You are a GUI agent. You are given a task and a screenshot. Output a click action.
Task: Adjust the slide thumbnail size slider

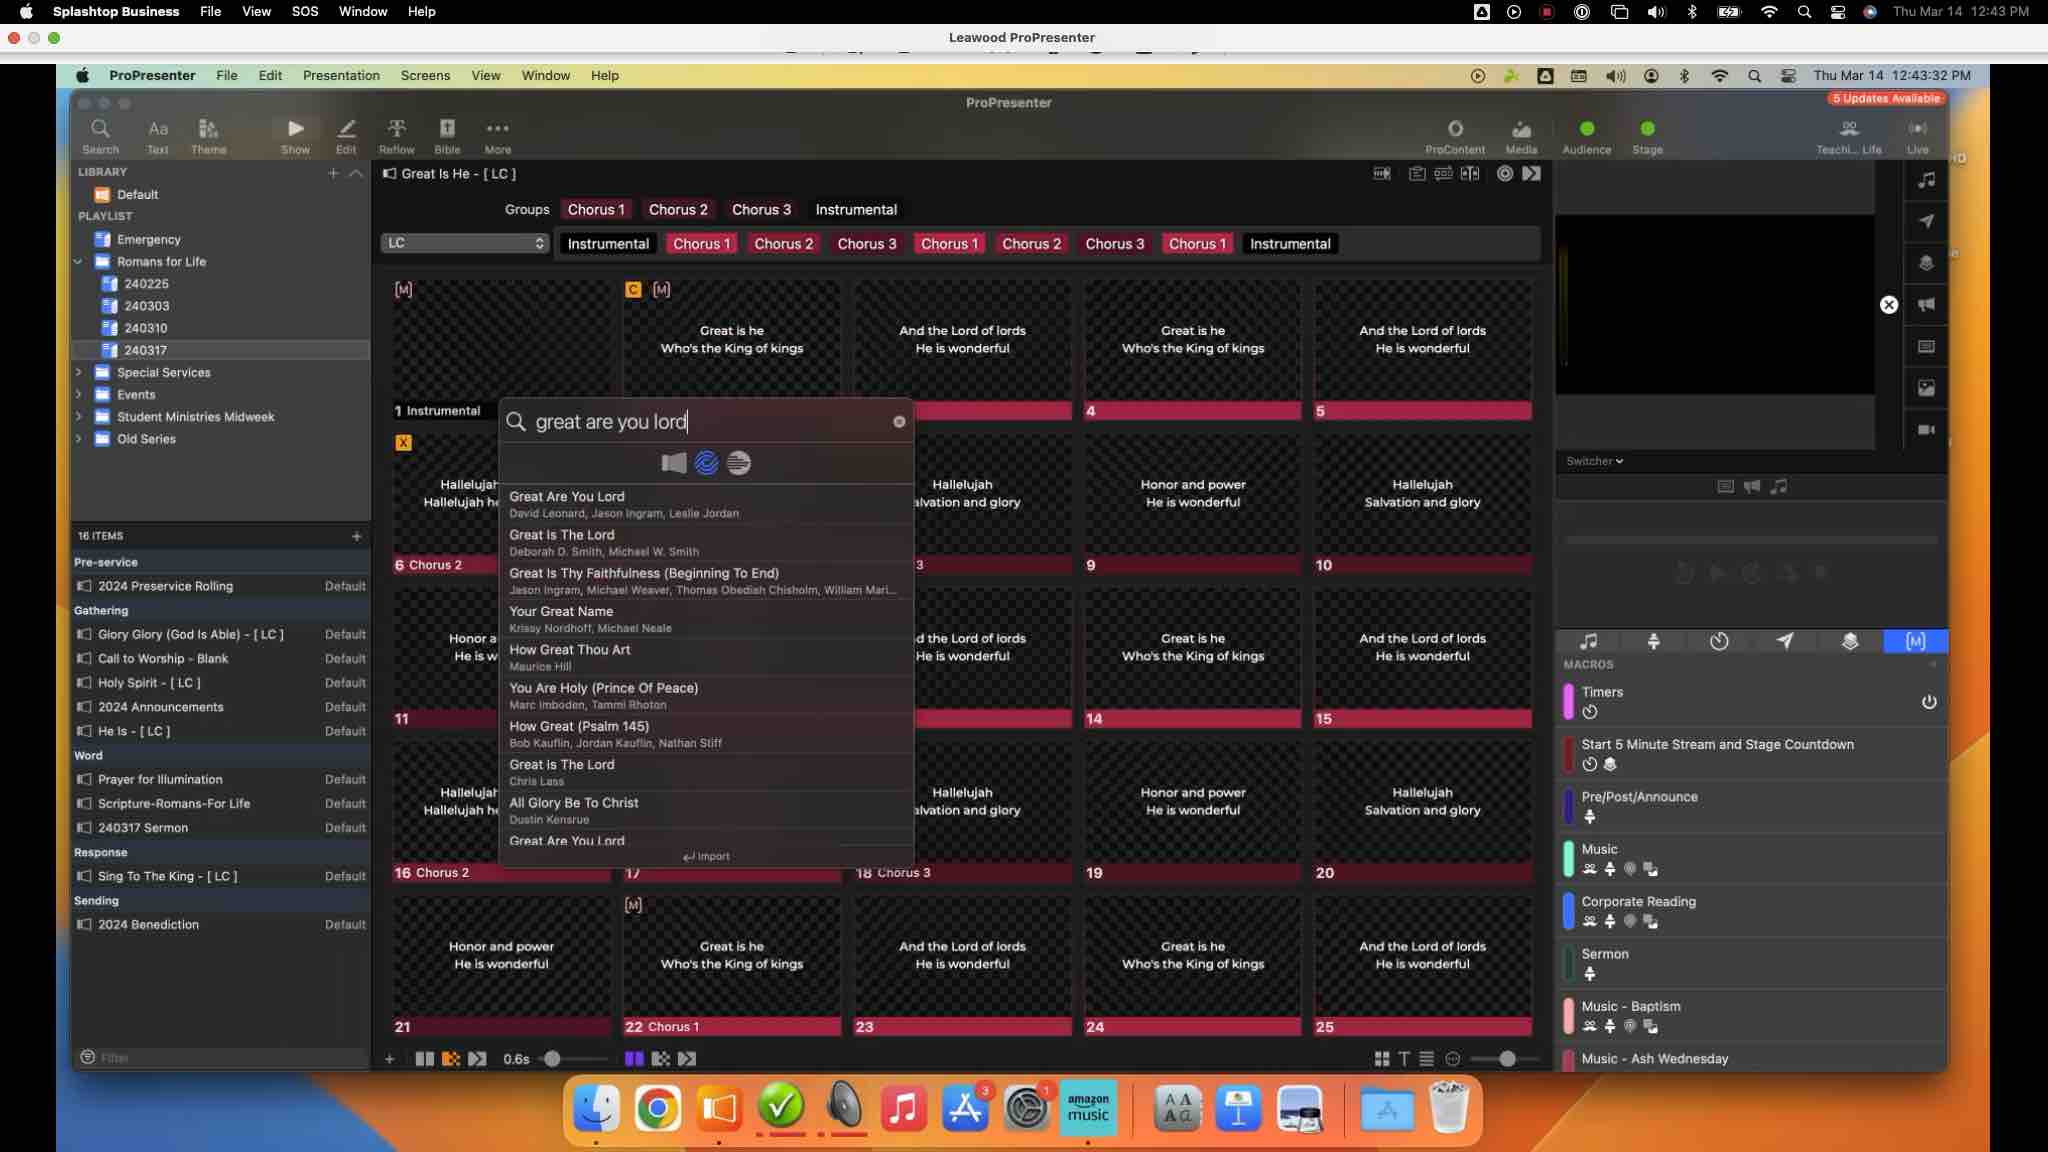[x=1506, y=1058]
